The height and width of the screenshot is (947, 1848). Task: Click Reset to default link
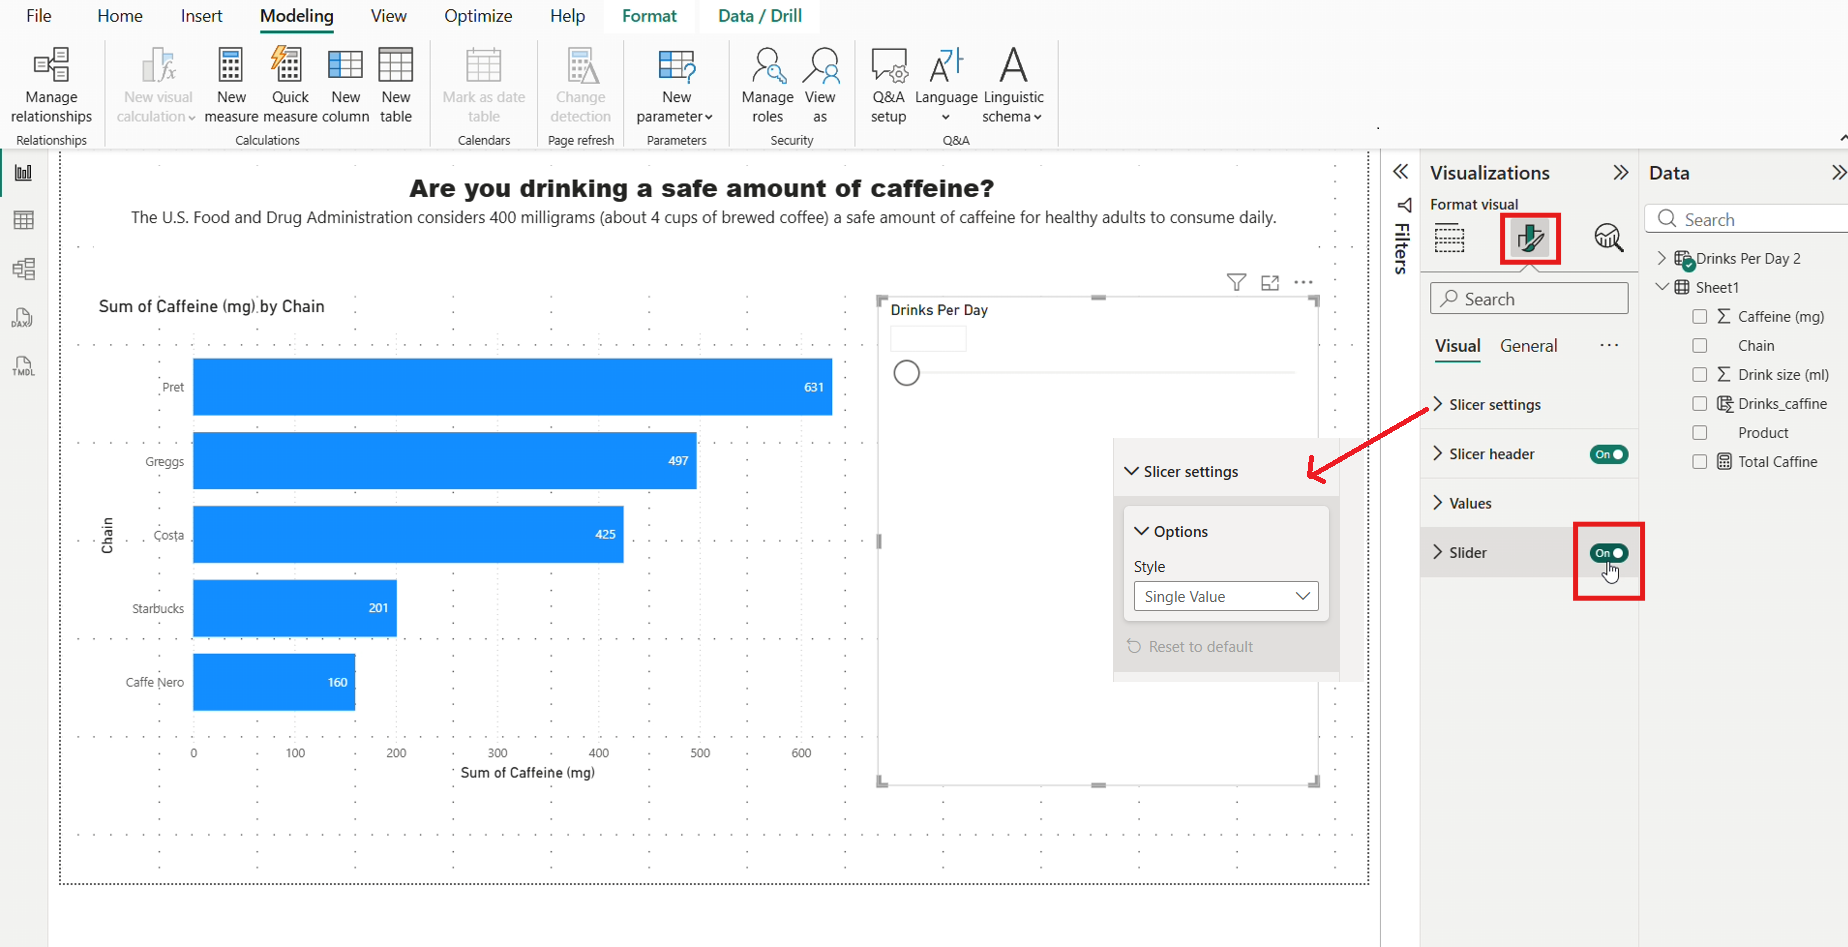(1200, 647)
